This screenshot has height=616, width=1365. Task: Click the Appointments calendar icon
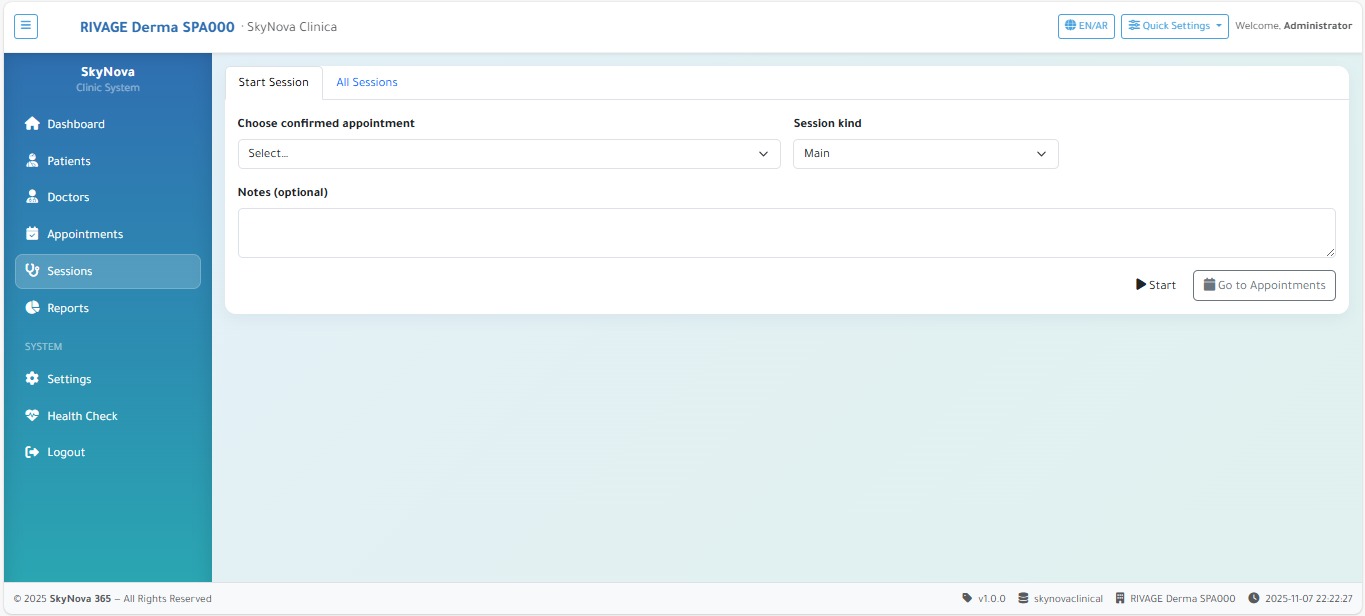click(32, 234)
